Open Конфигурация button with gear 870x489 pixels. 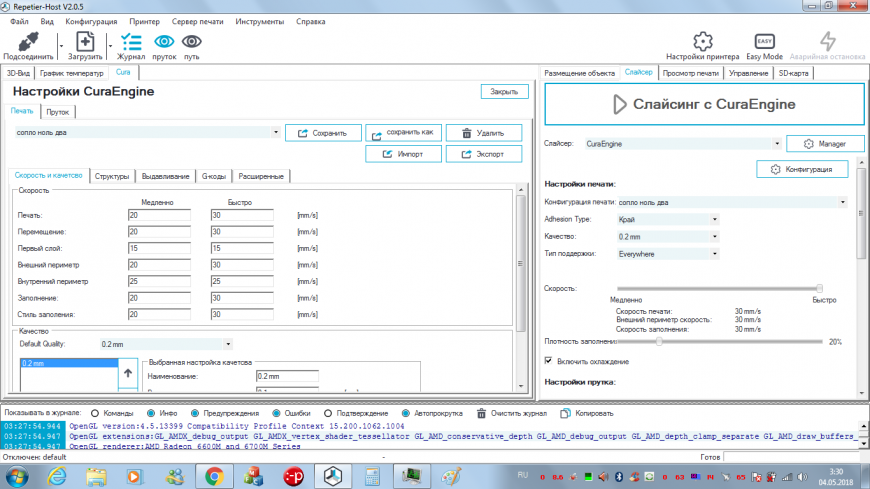[x=802, y=169]
